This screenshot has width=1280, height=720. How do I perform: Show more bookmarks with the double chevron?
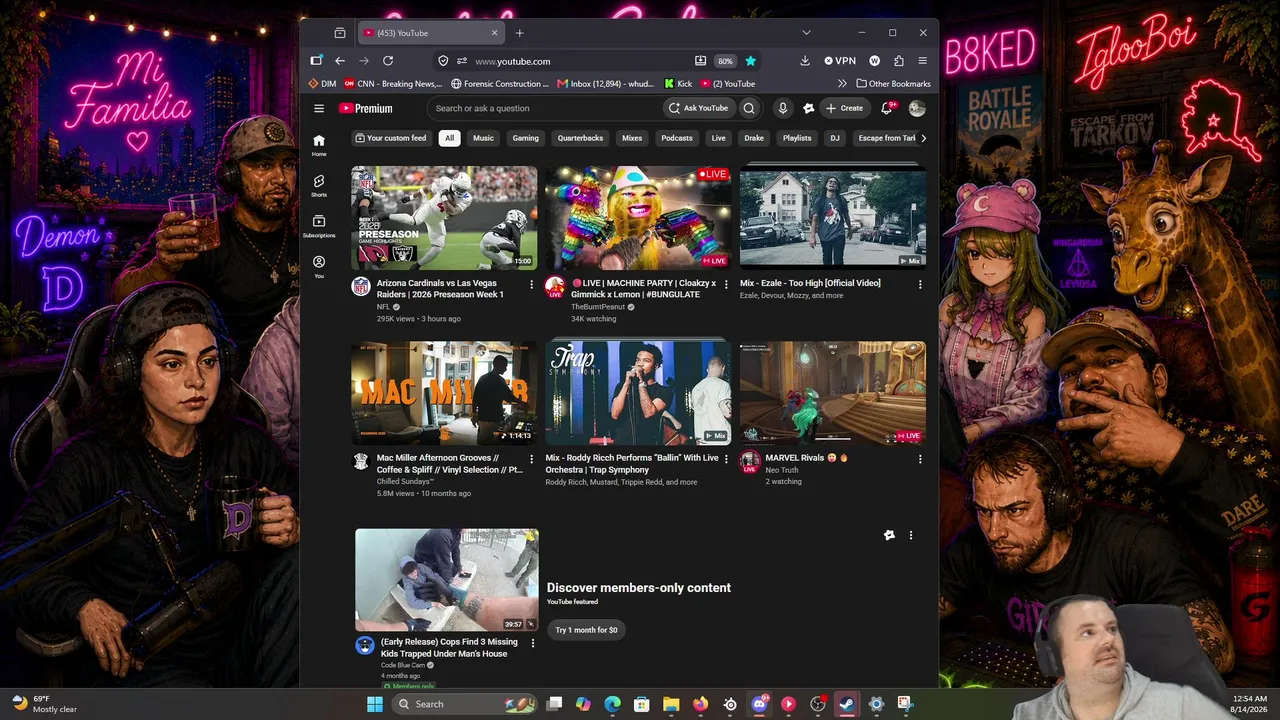coord(842,84)
